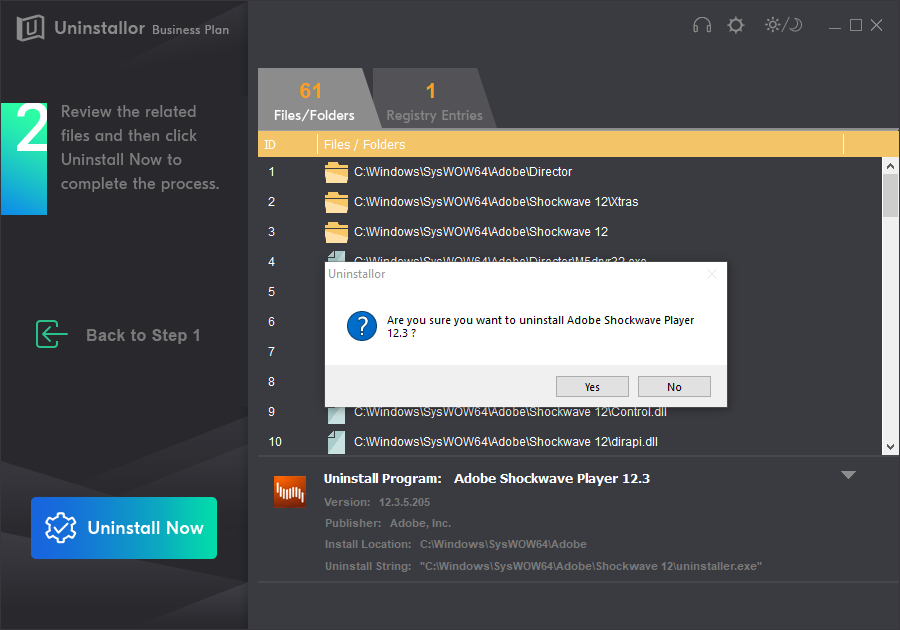Viewport: 900px width, 630px height.
Task: Select Shockwave 12\Control.dll path
Action: pyautogui.click(x=510, y=413)
